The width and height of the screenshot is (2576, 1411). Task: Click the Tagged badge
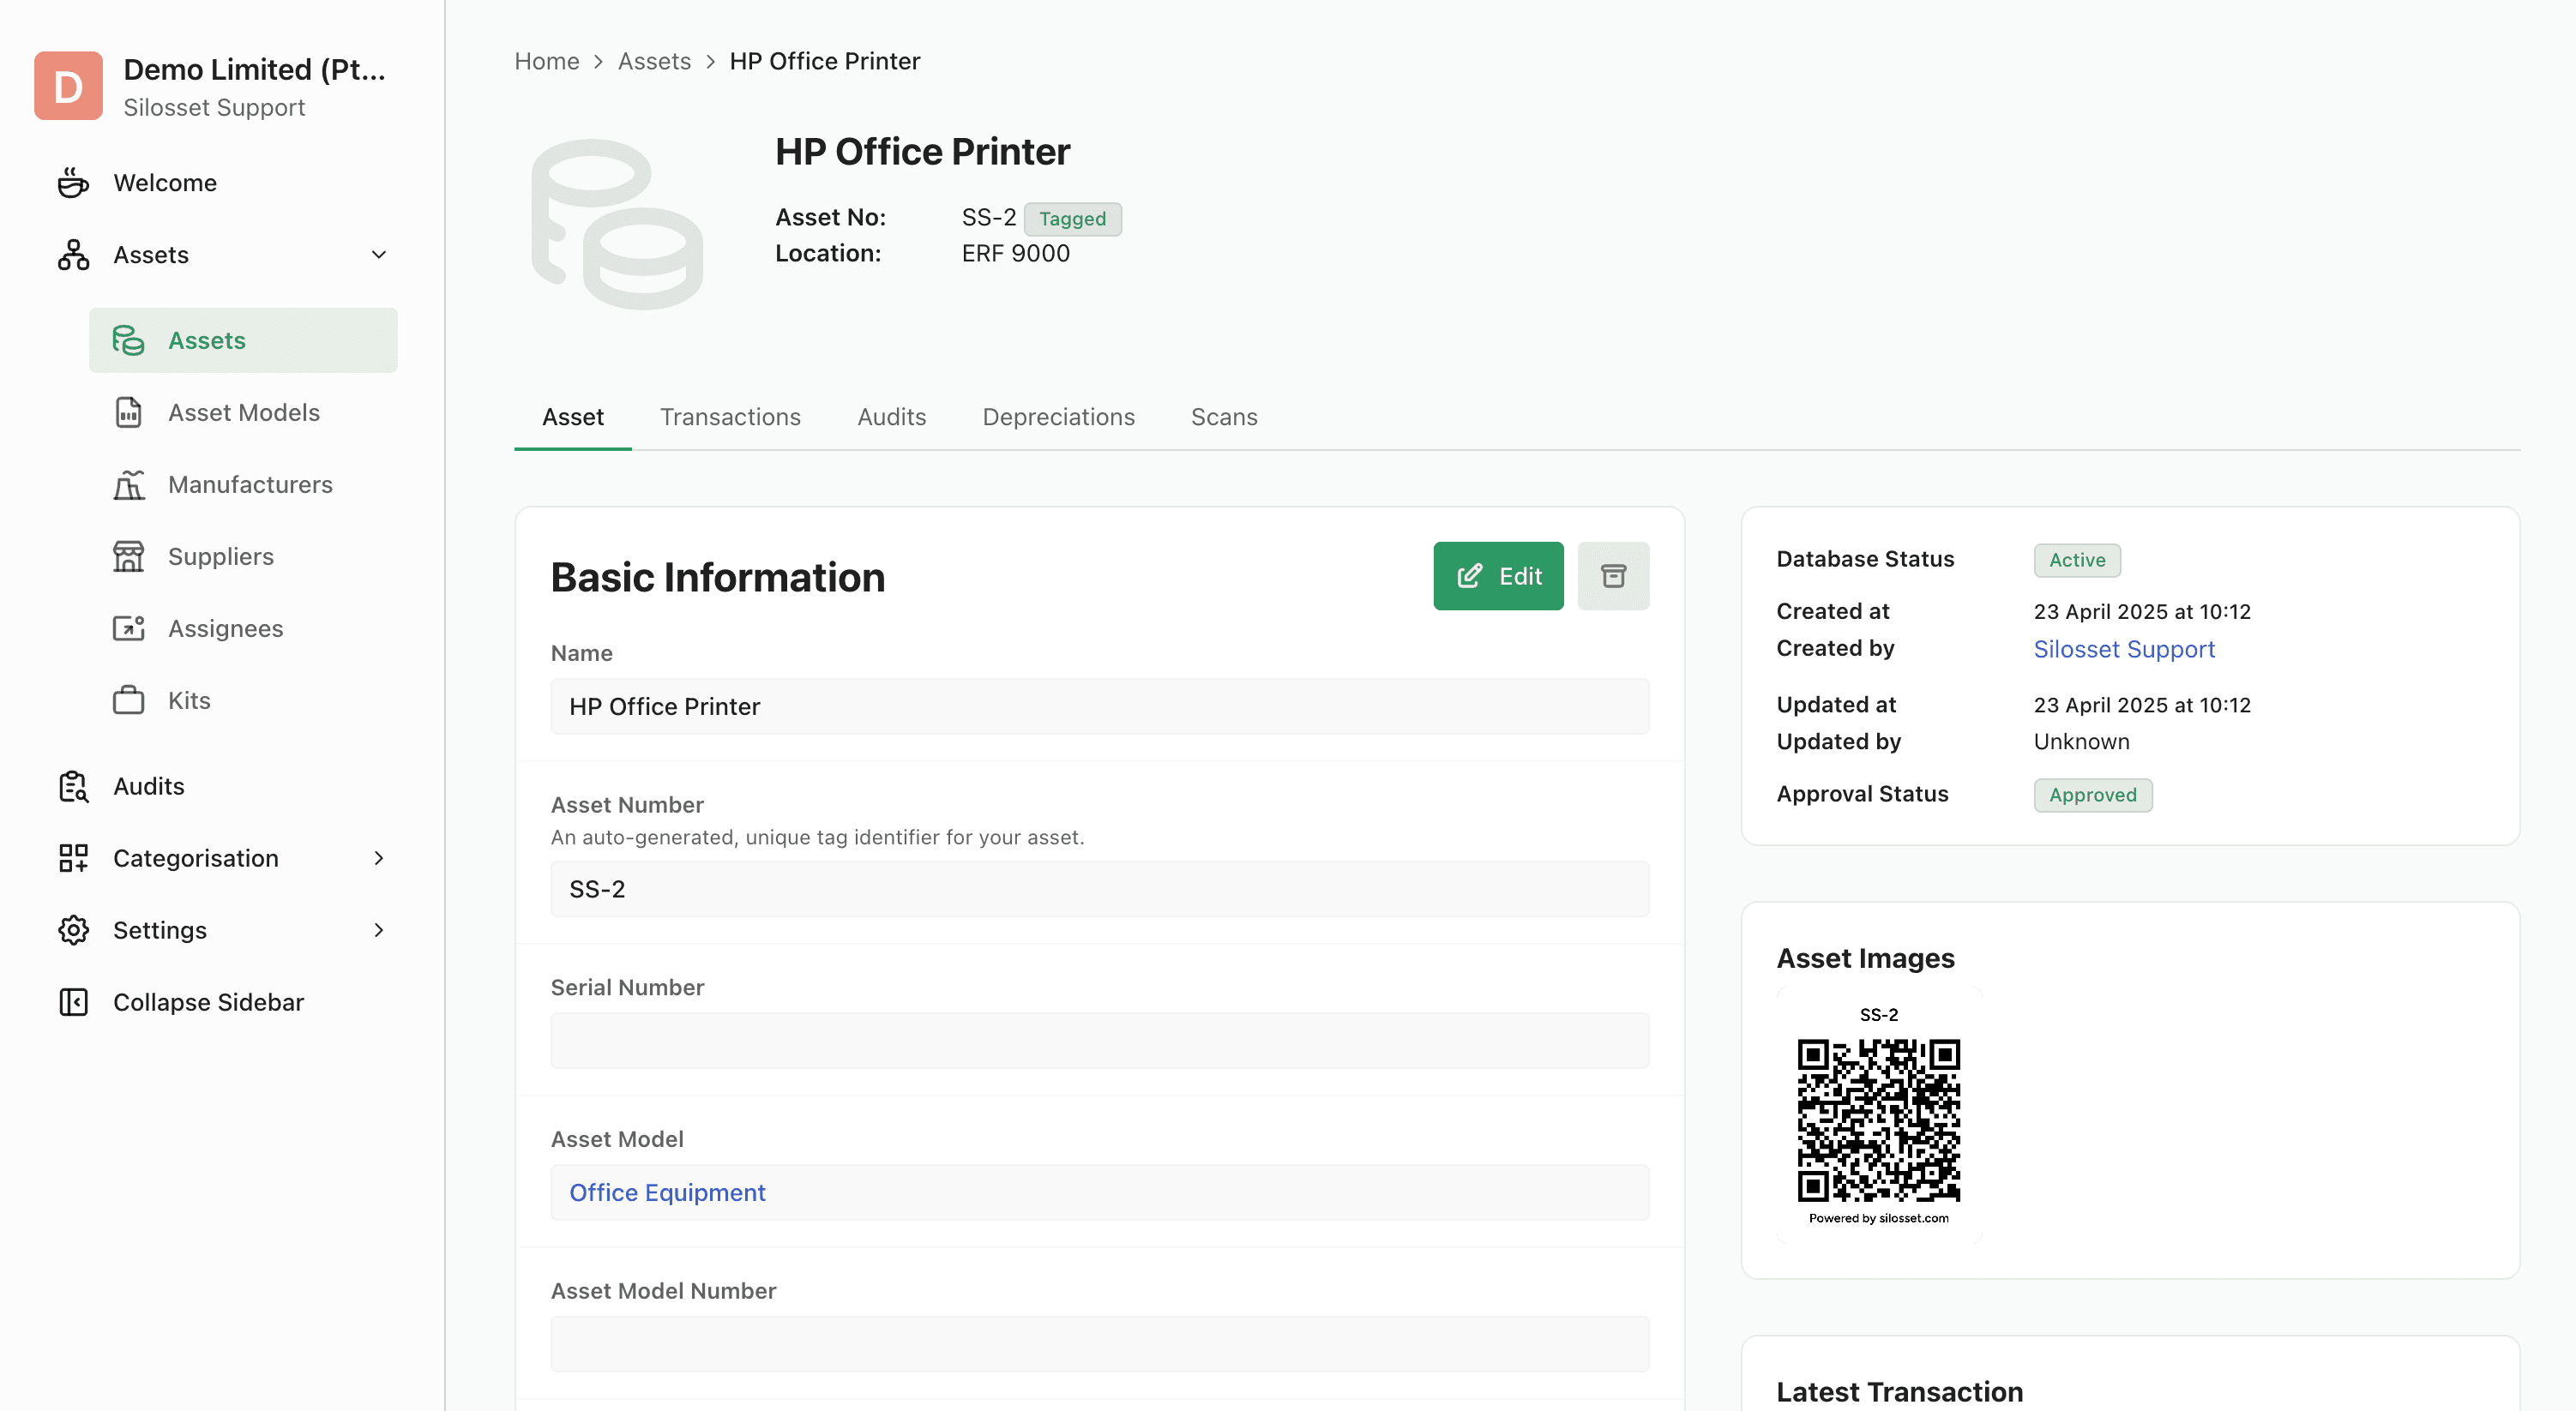[x=1072, y=219]
